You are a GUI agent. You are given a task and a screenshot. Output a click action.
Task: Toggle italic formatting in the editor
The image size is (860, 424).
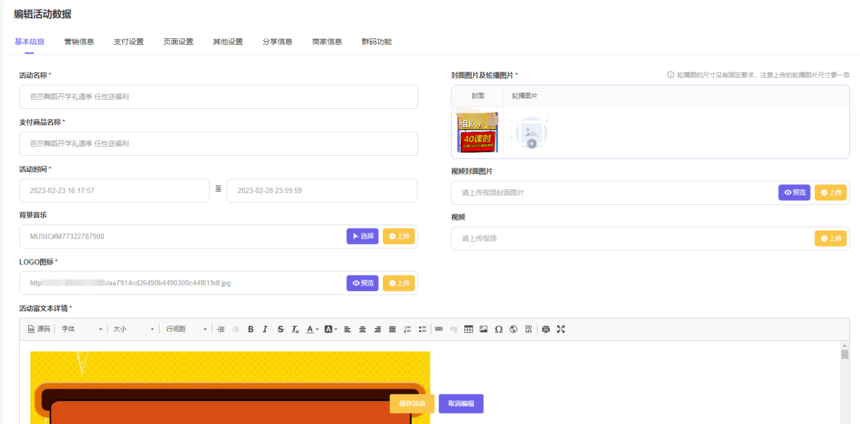pyautogui.click(x=265, y=329)
